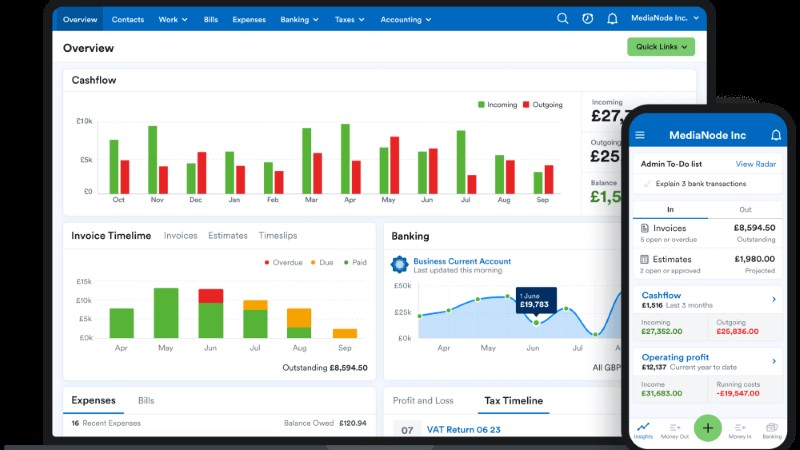The image size is (800, 450).
Task: Tap the green plus button on mobile
Action: coord(708,427)
